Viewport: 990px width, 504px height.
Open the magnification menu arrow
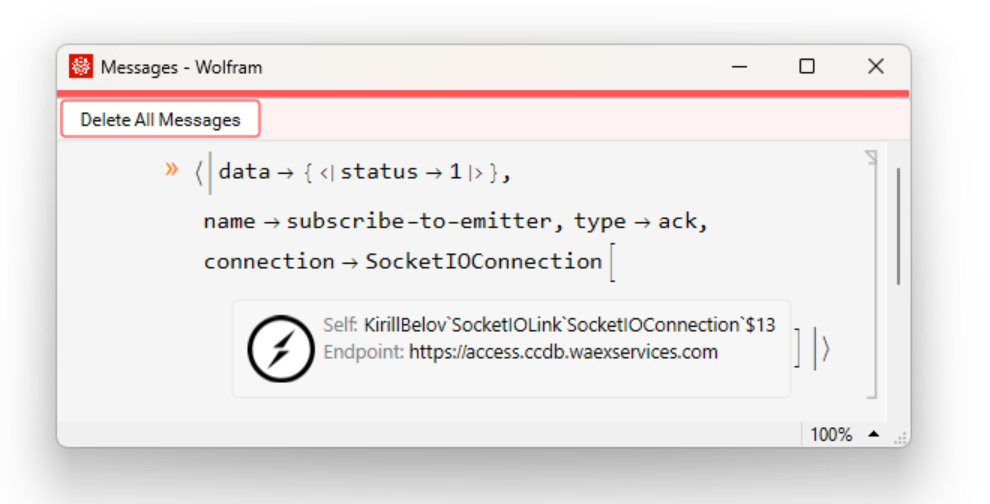click(874, 434)
